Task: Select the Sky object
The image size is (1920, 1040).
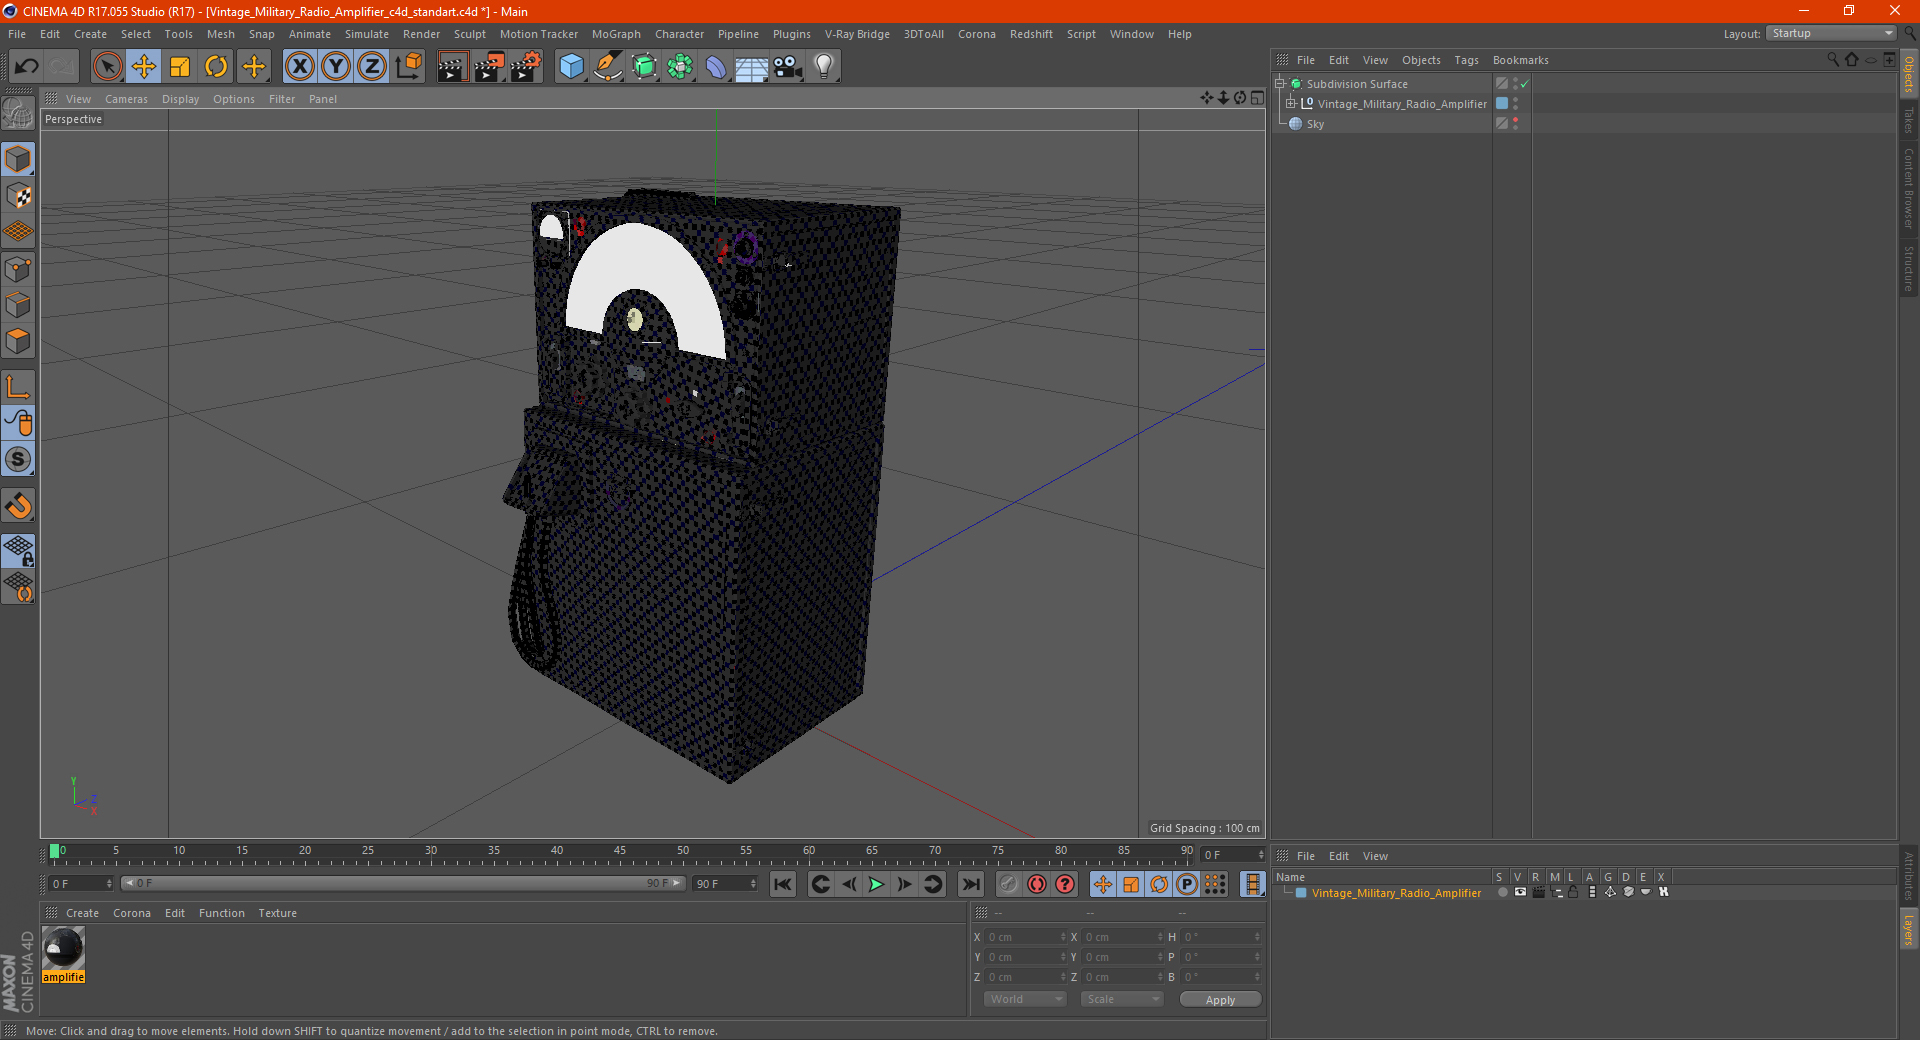Action: click(1315, 124)
